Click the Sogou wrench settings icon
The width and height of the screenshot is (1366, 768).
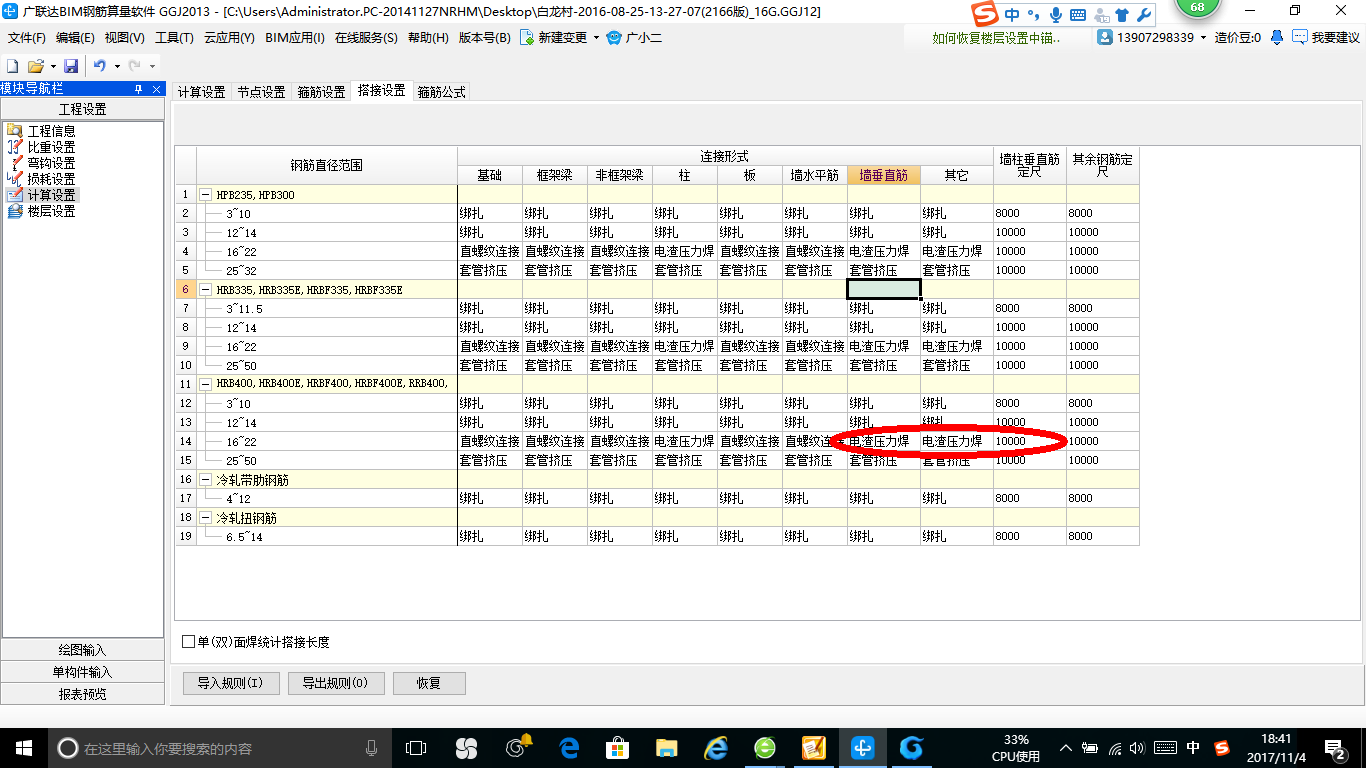pyautogui.click(x=1143, y=15)
